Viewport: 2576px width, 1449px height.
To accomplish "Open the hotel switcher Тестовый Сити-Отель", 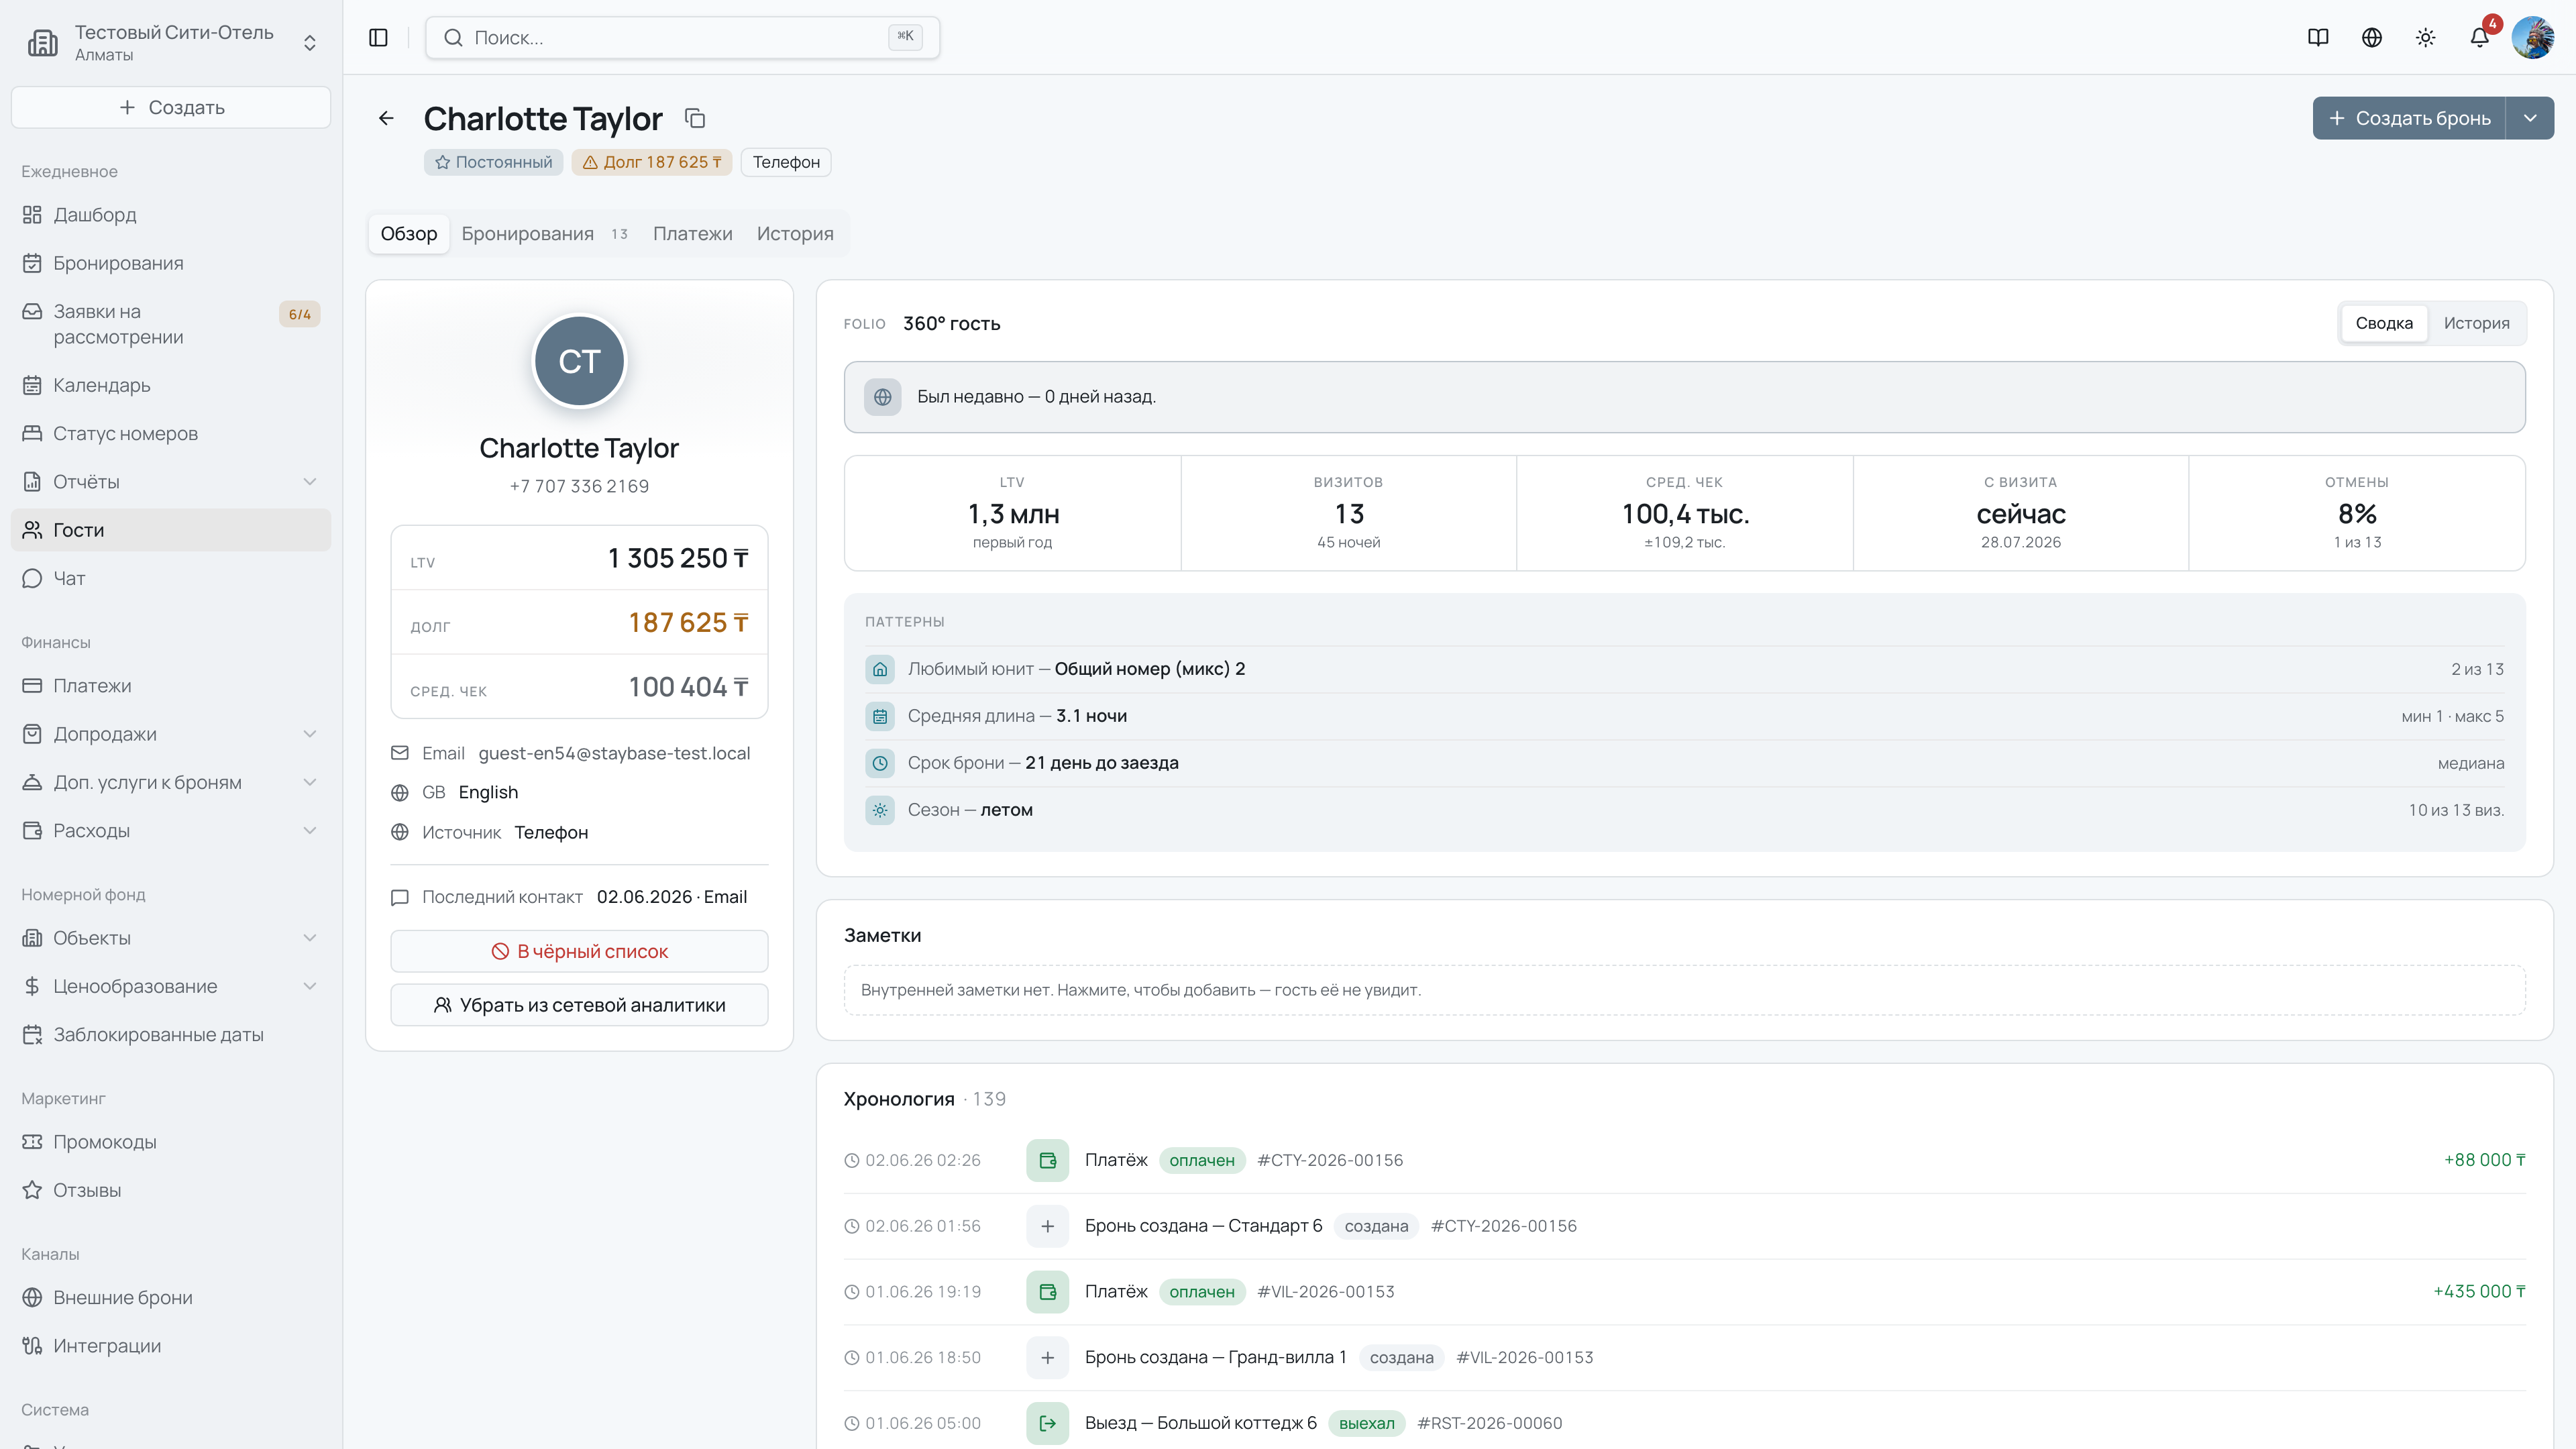I will 171,42.
